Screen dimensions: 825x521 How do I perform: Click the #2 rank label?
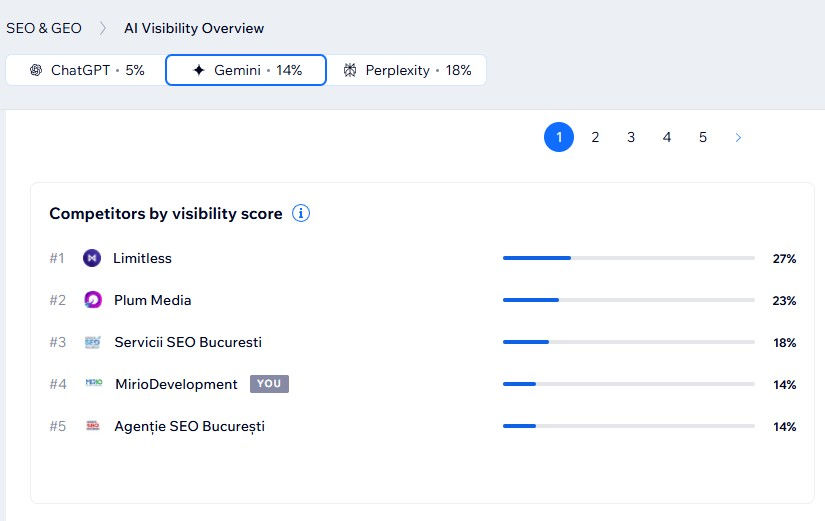(x=57, y=300)
